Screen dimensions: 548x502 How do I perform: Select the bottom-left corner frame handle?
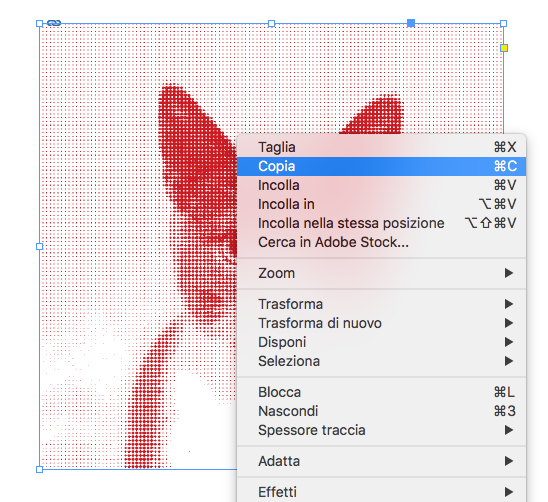point(39,469)
